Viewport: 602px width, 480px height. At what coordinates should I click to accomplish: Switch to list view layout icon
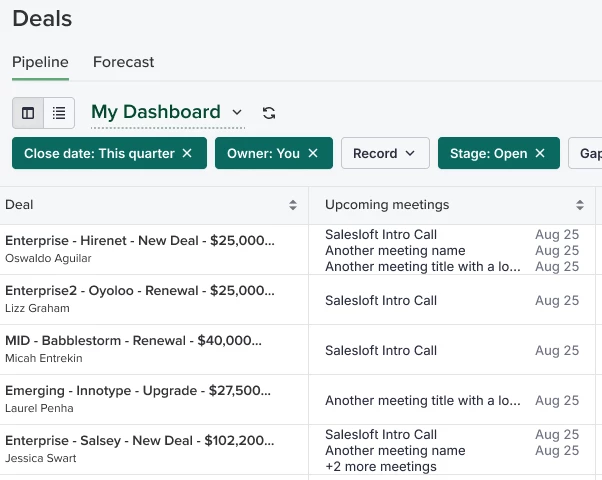click(59, 113)
